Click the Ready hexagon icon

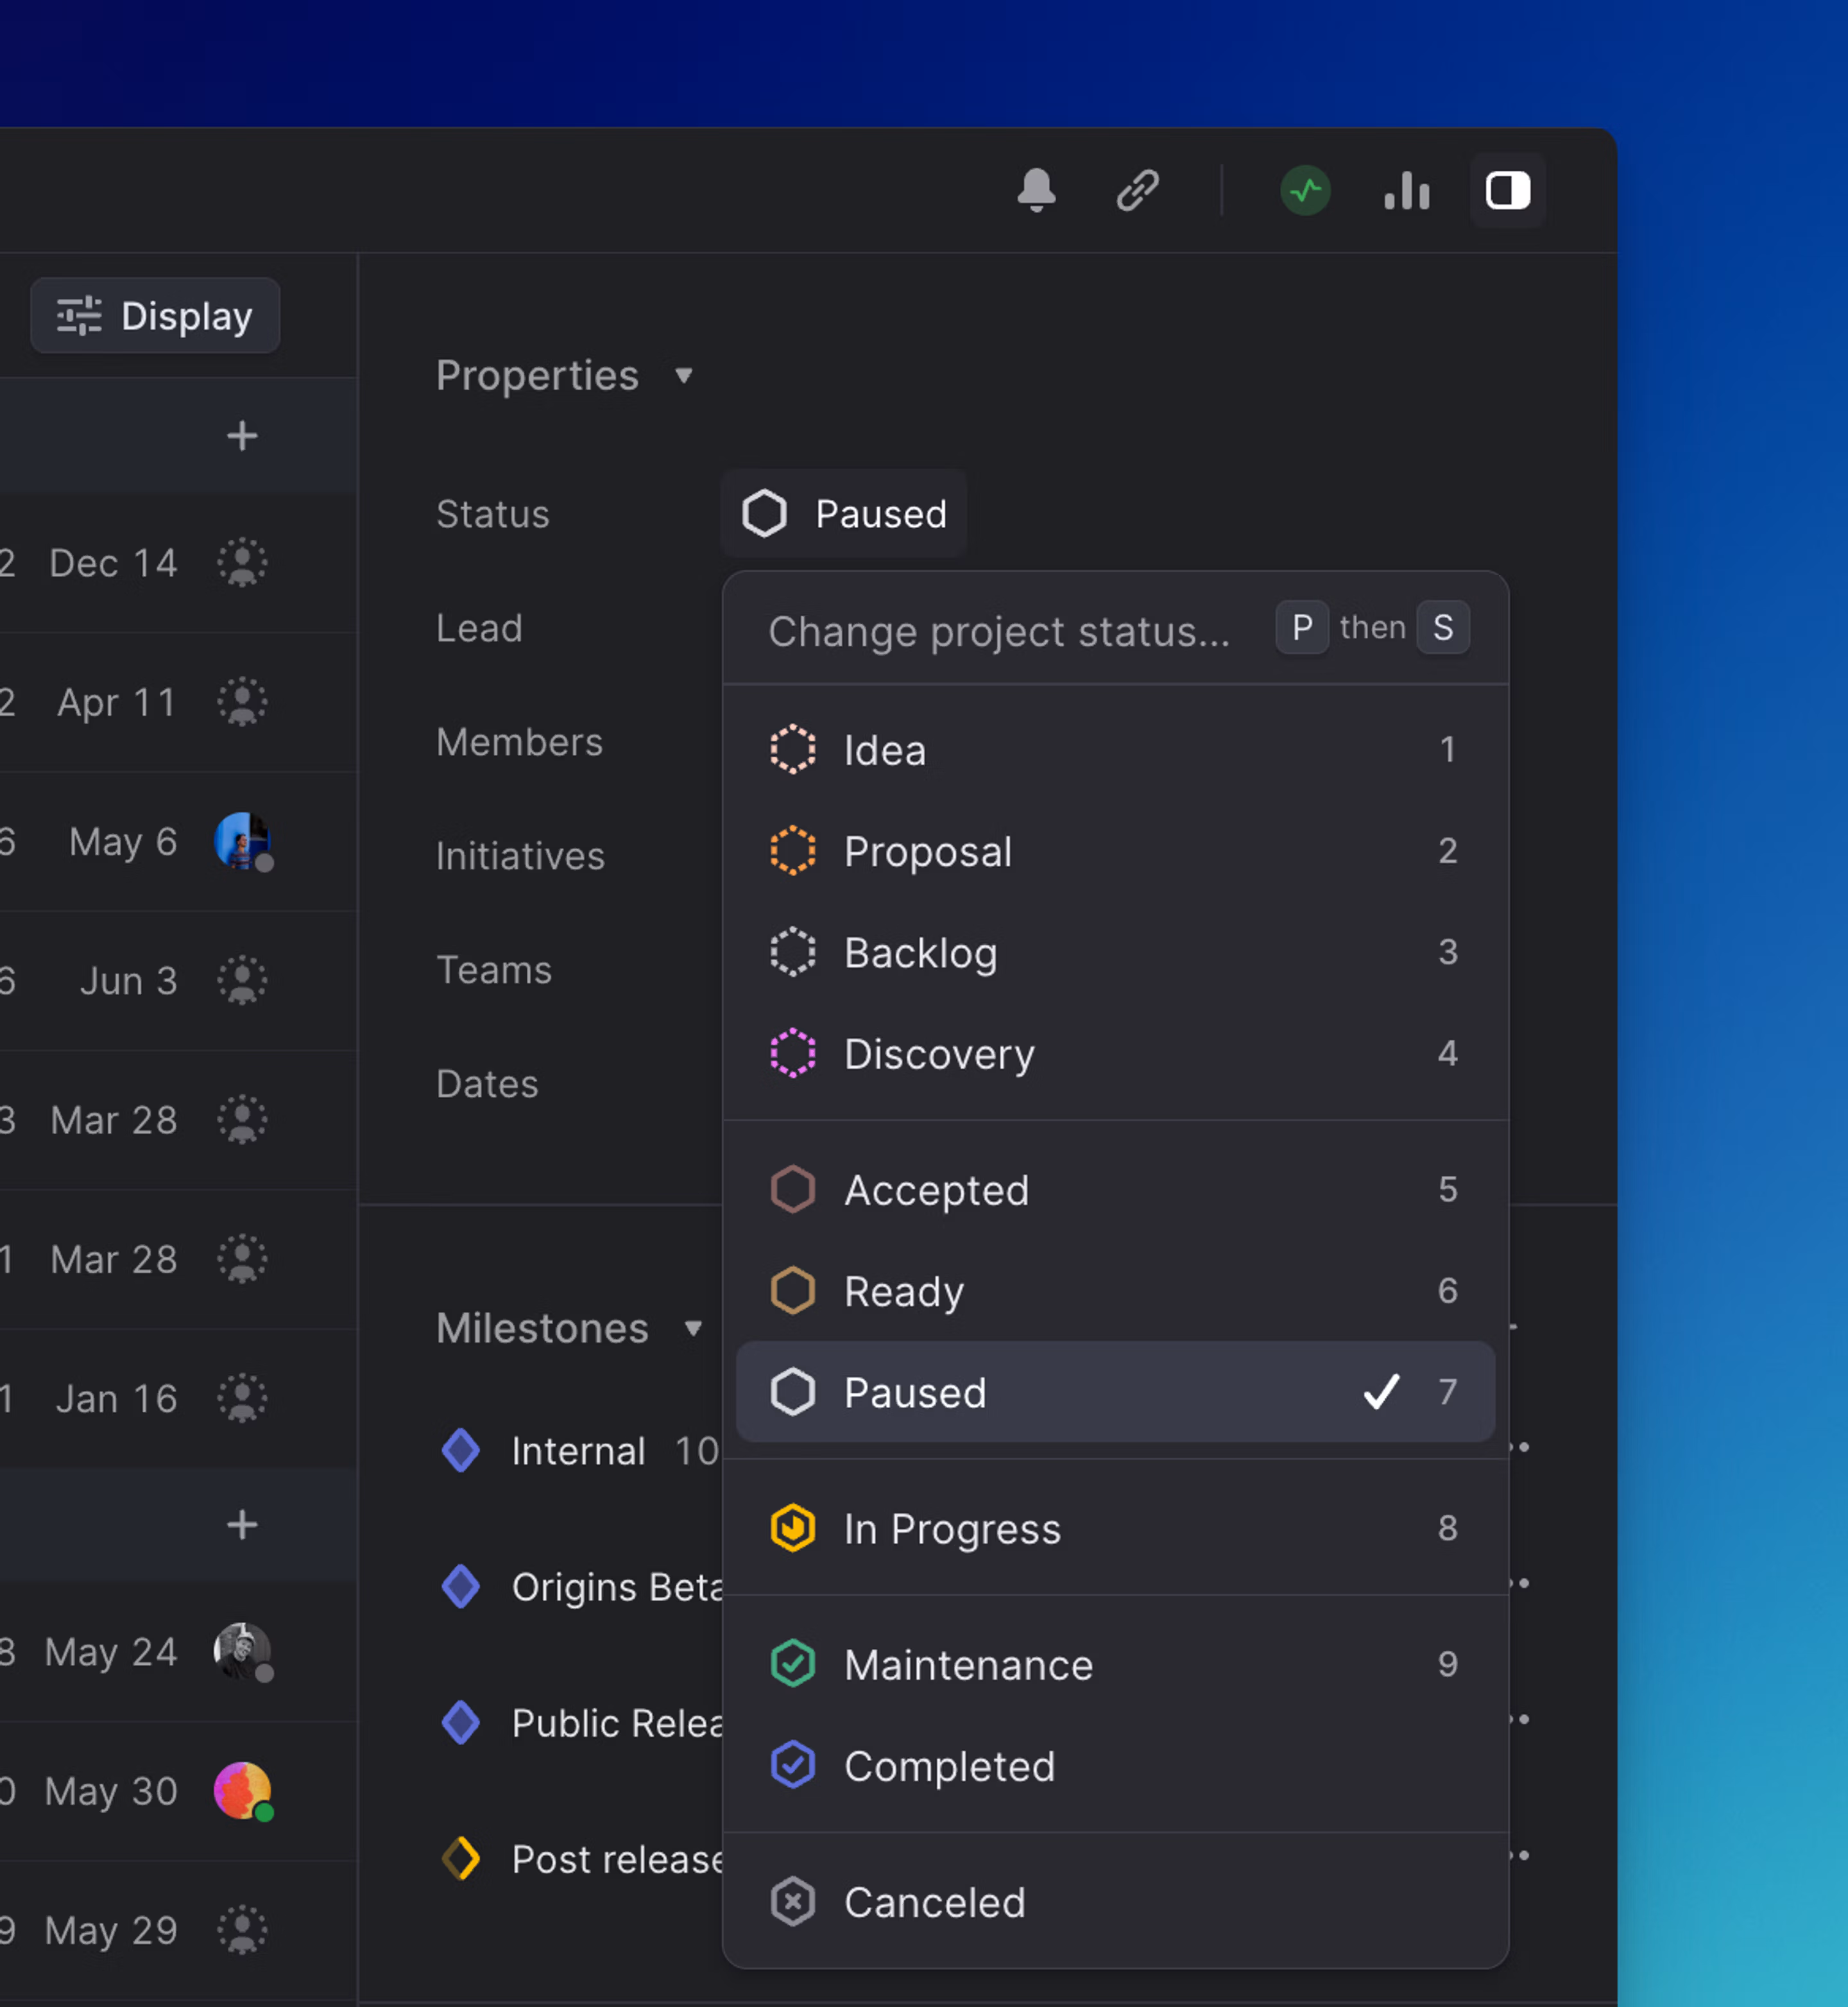pos(792,1290)
